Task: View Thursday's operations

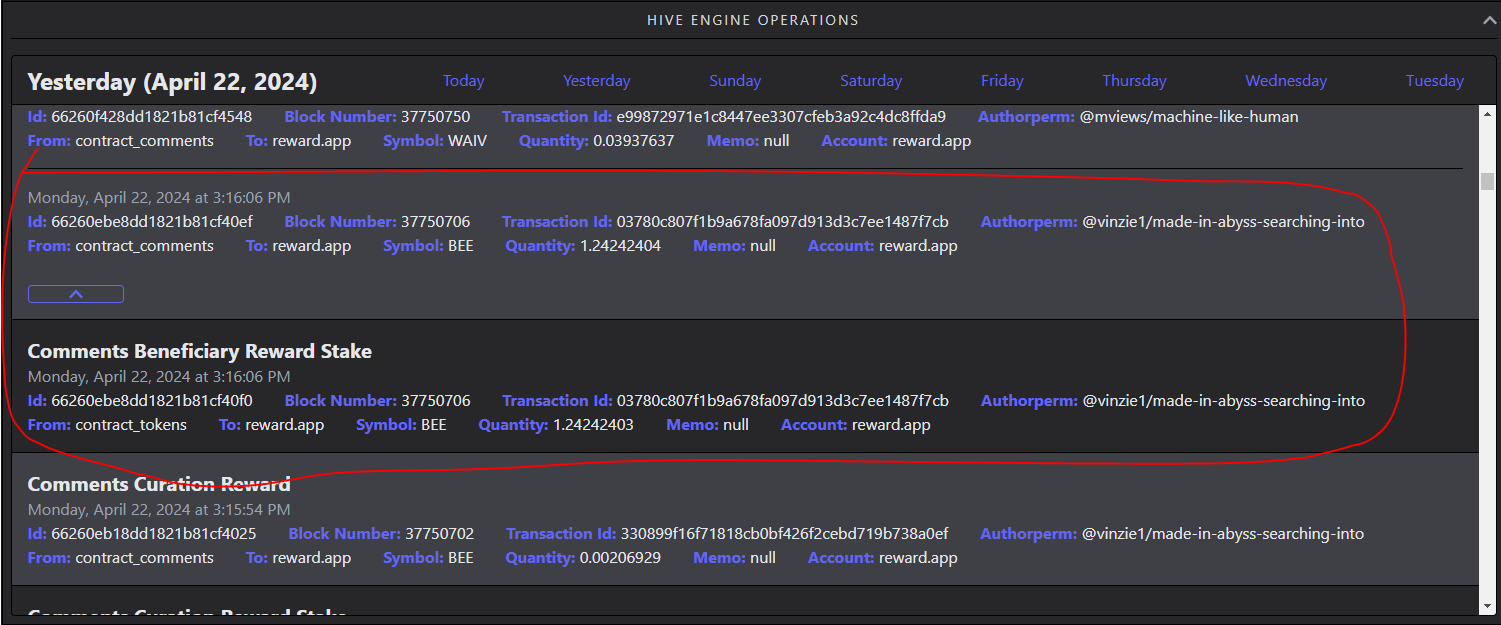Action: coord(1134,81)
